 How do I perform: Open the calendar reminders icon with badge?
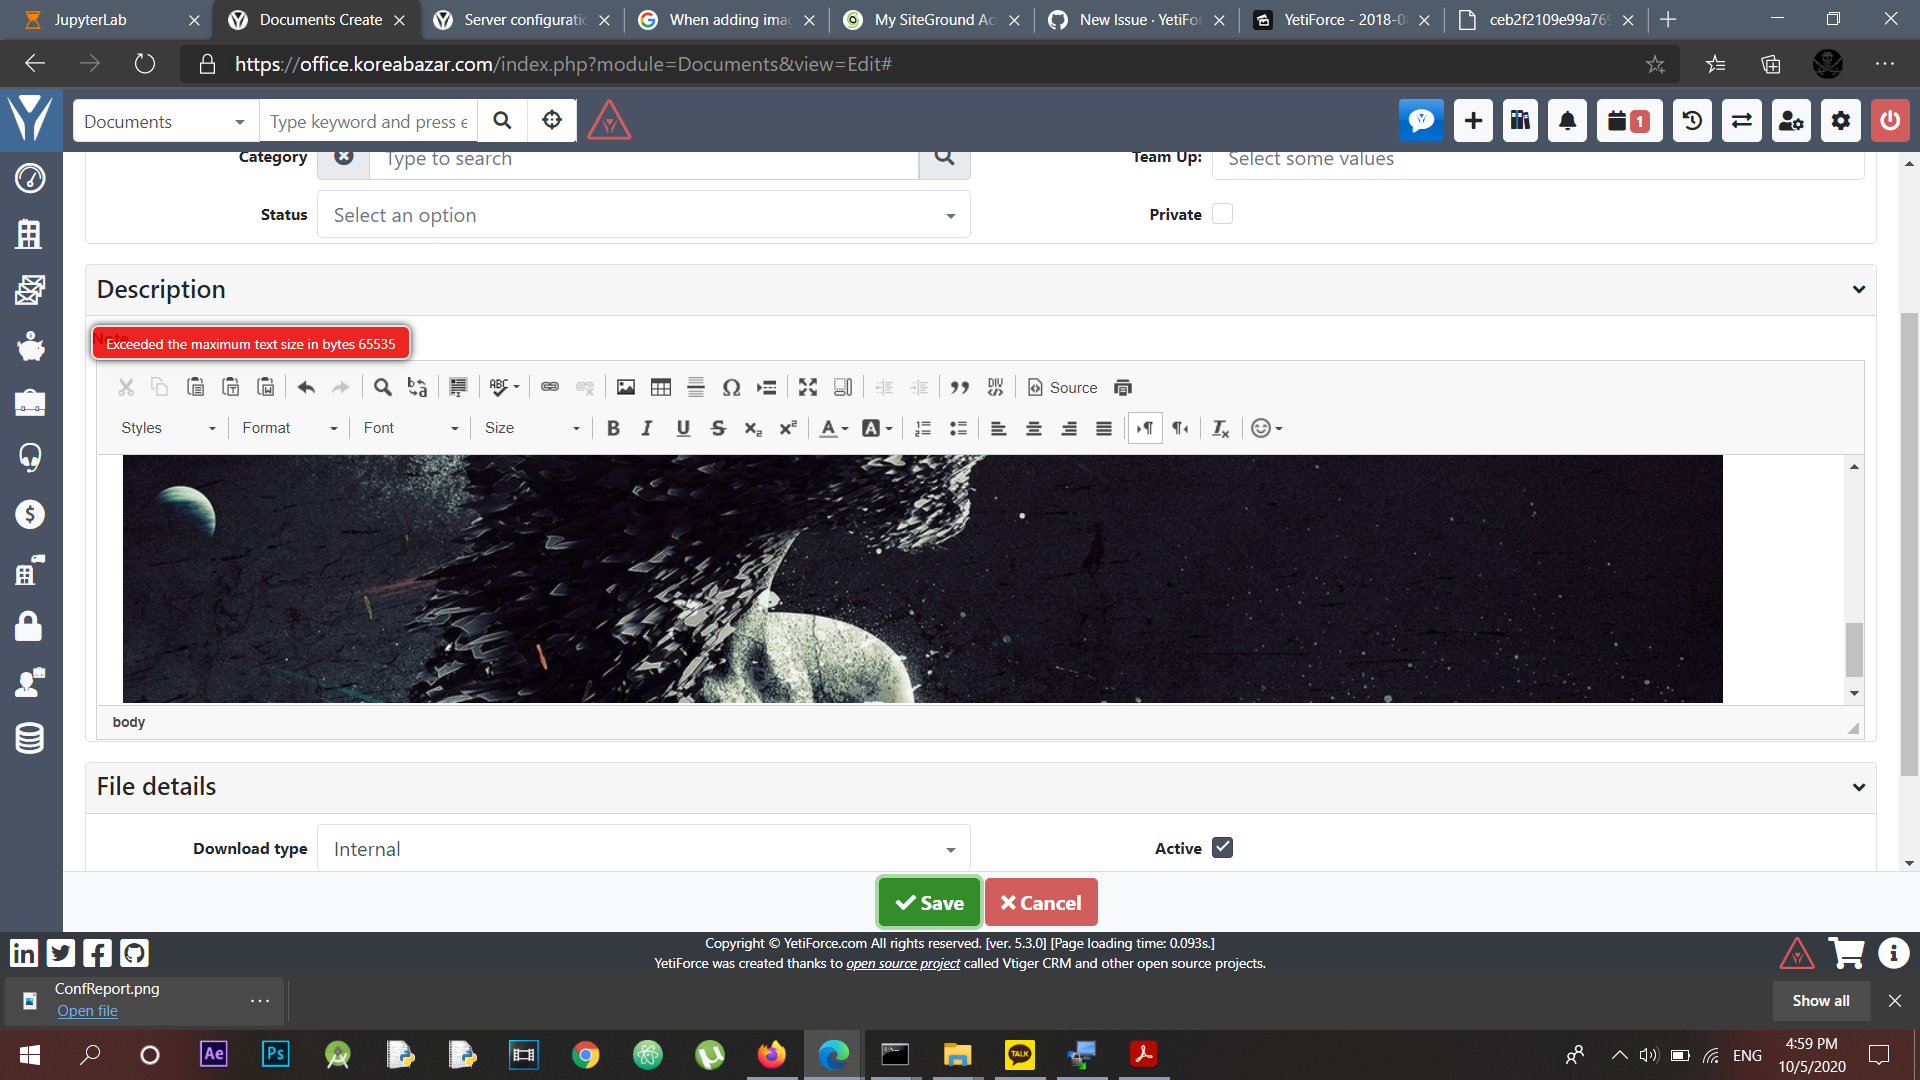click(1628, 121)
